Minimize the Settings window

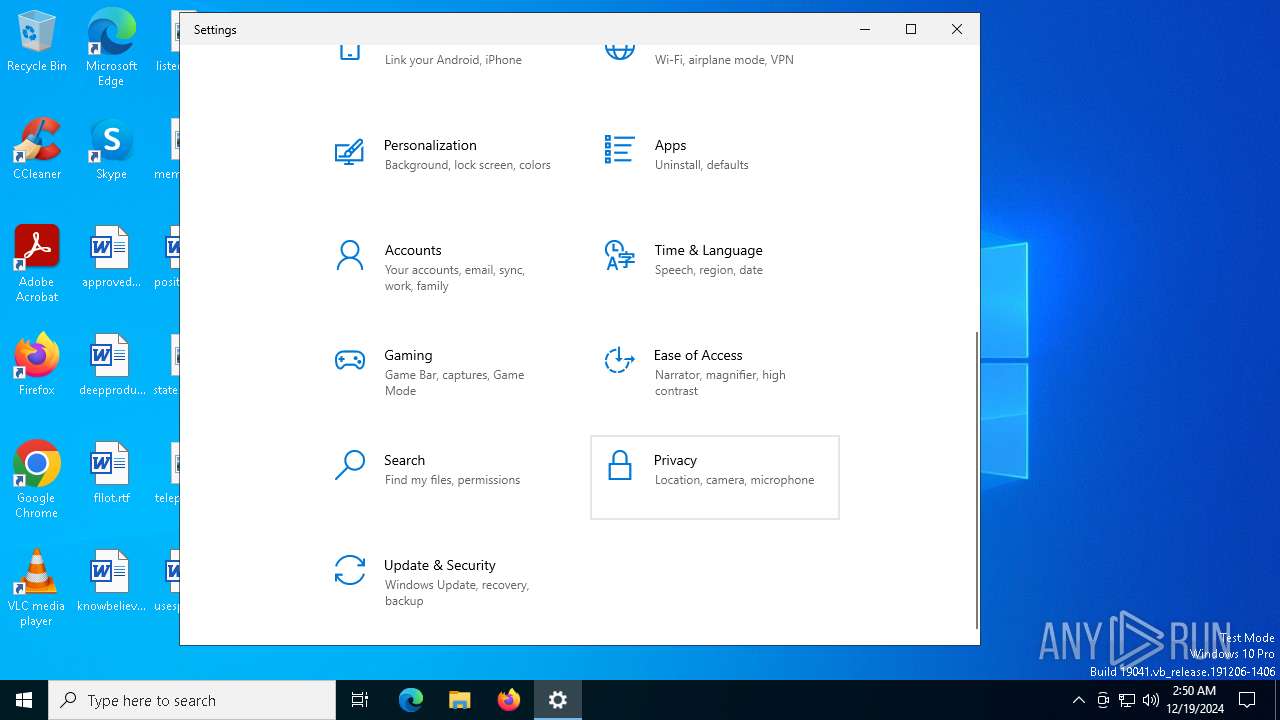point(865,29)
